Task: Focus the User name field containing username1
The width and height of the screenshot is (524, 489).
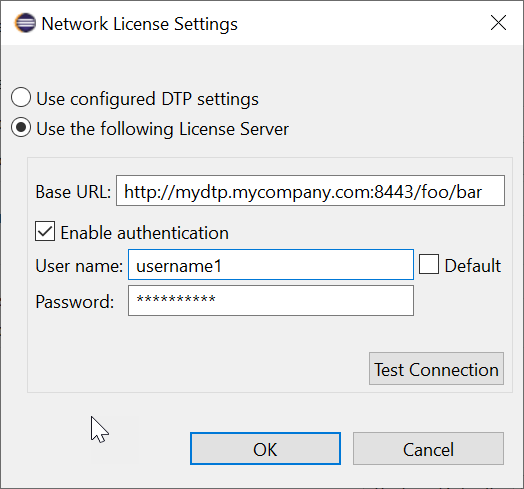Action: [271, 265]
